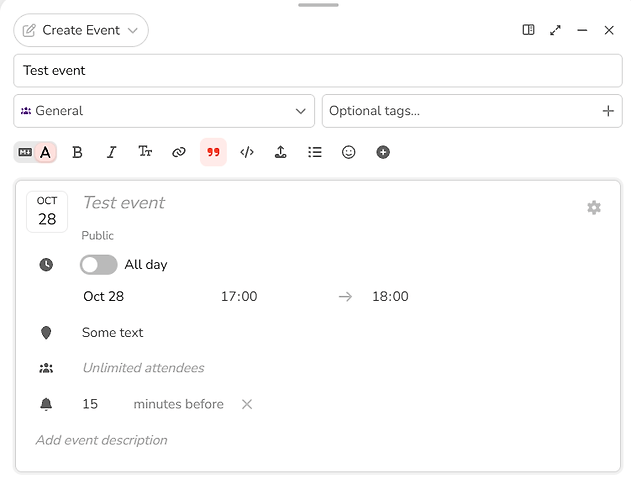Change the 17:00 start time

239,297
